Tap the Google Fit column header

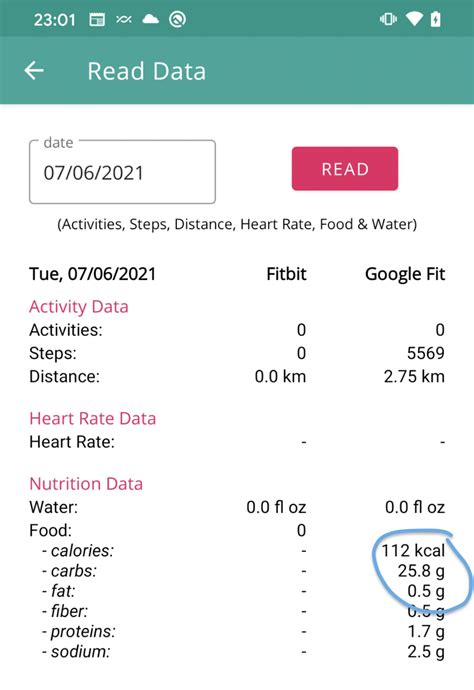click(405, 274)
